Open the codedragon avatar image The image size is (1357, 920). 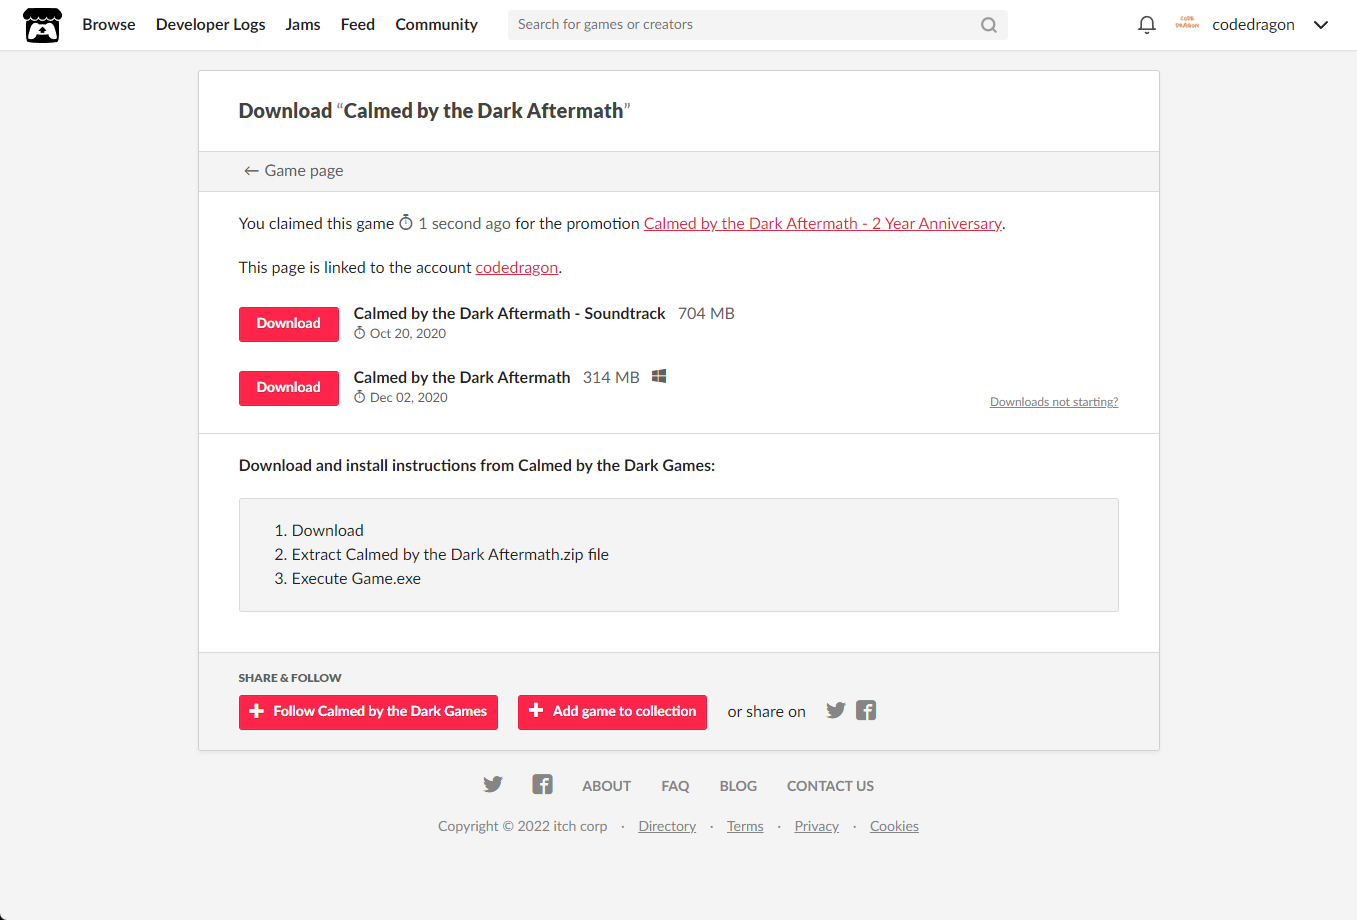[1187, 24]
